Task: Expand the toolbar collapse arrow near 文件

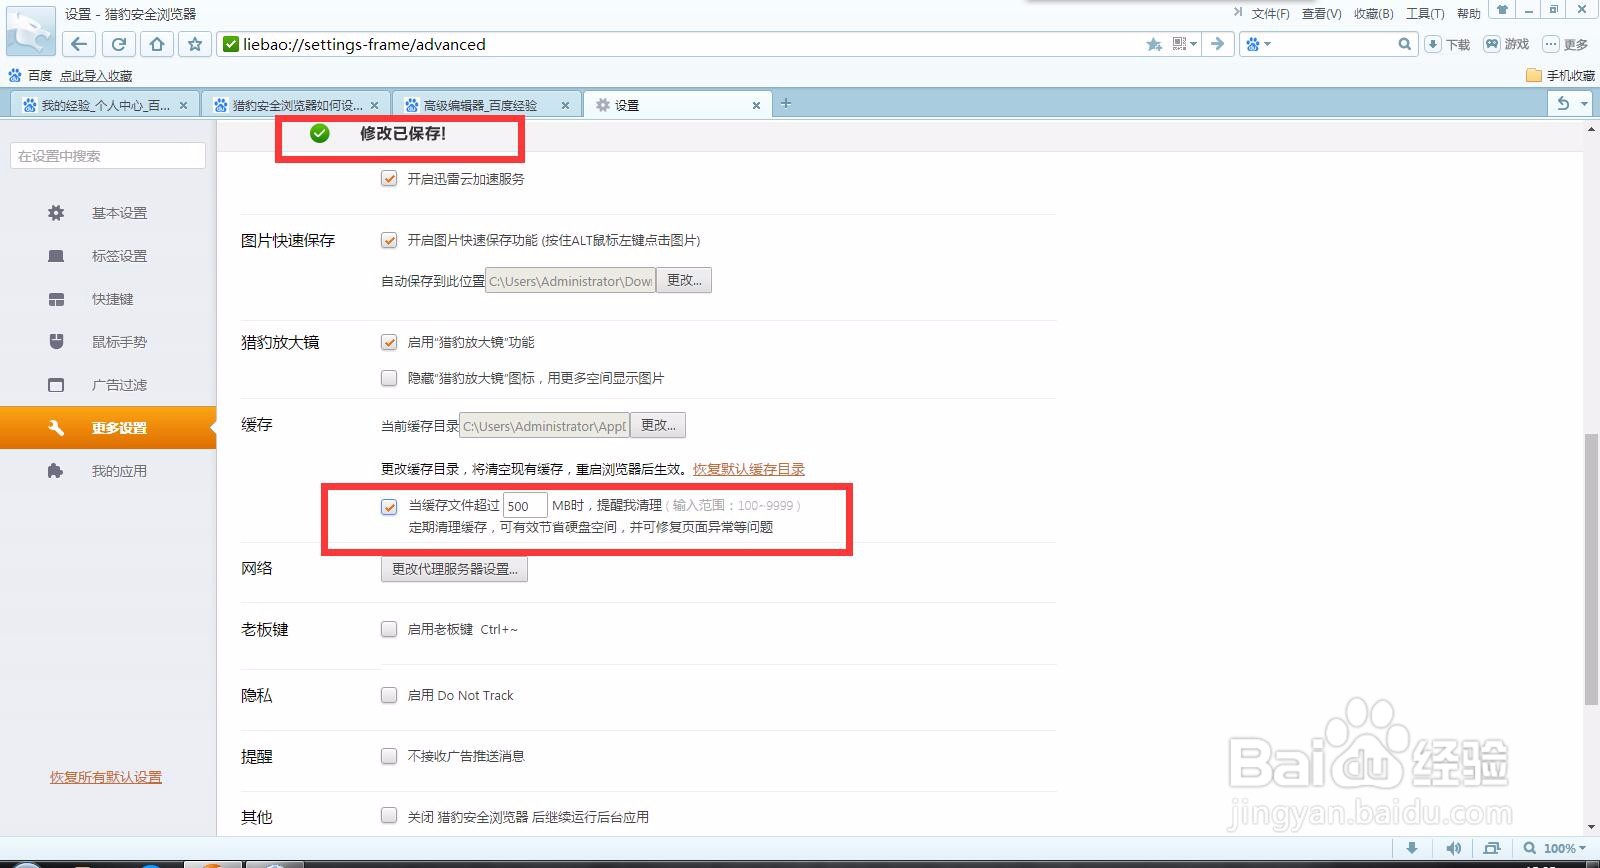Action: tap(1237, 12)
